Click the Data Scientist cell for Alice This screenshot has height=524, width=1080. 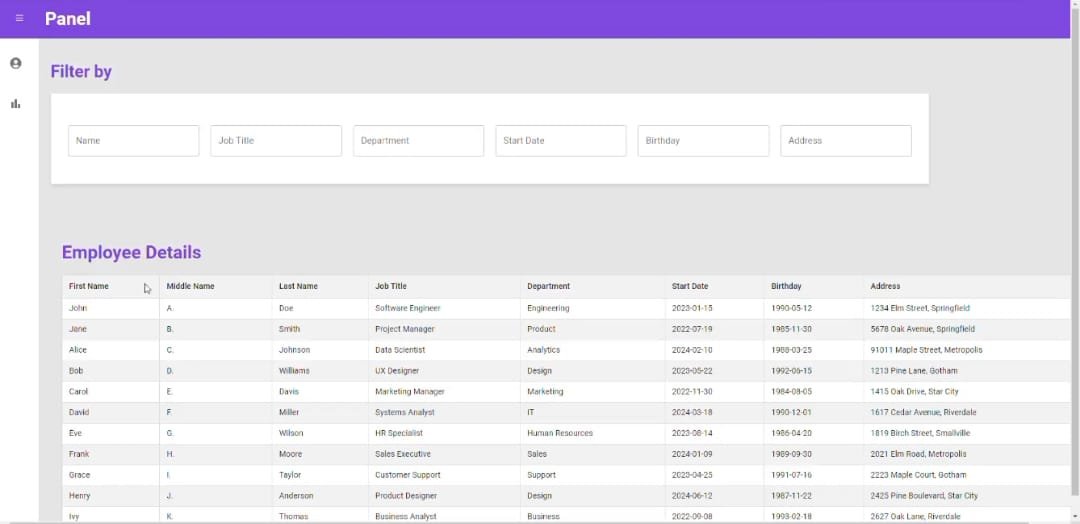[400, 350]
